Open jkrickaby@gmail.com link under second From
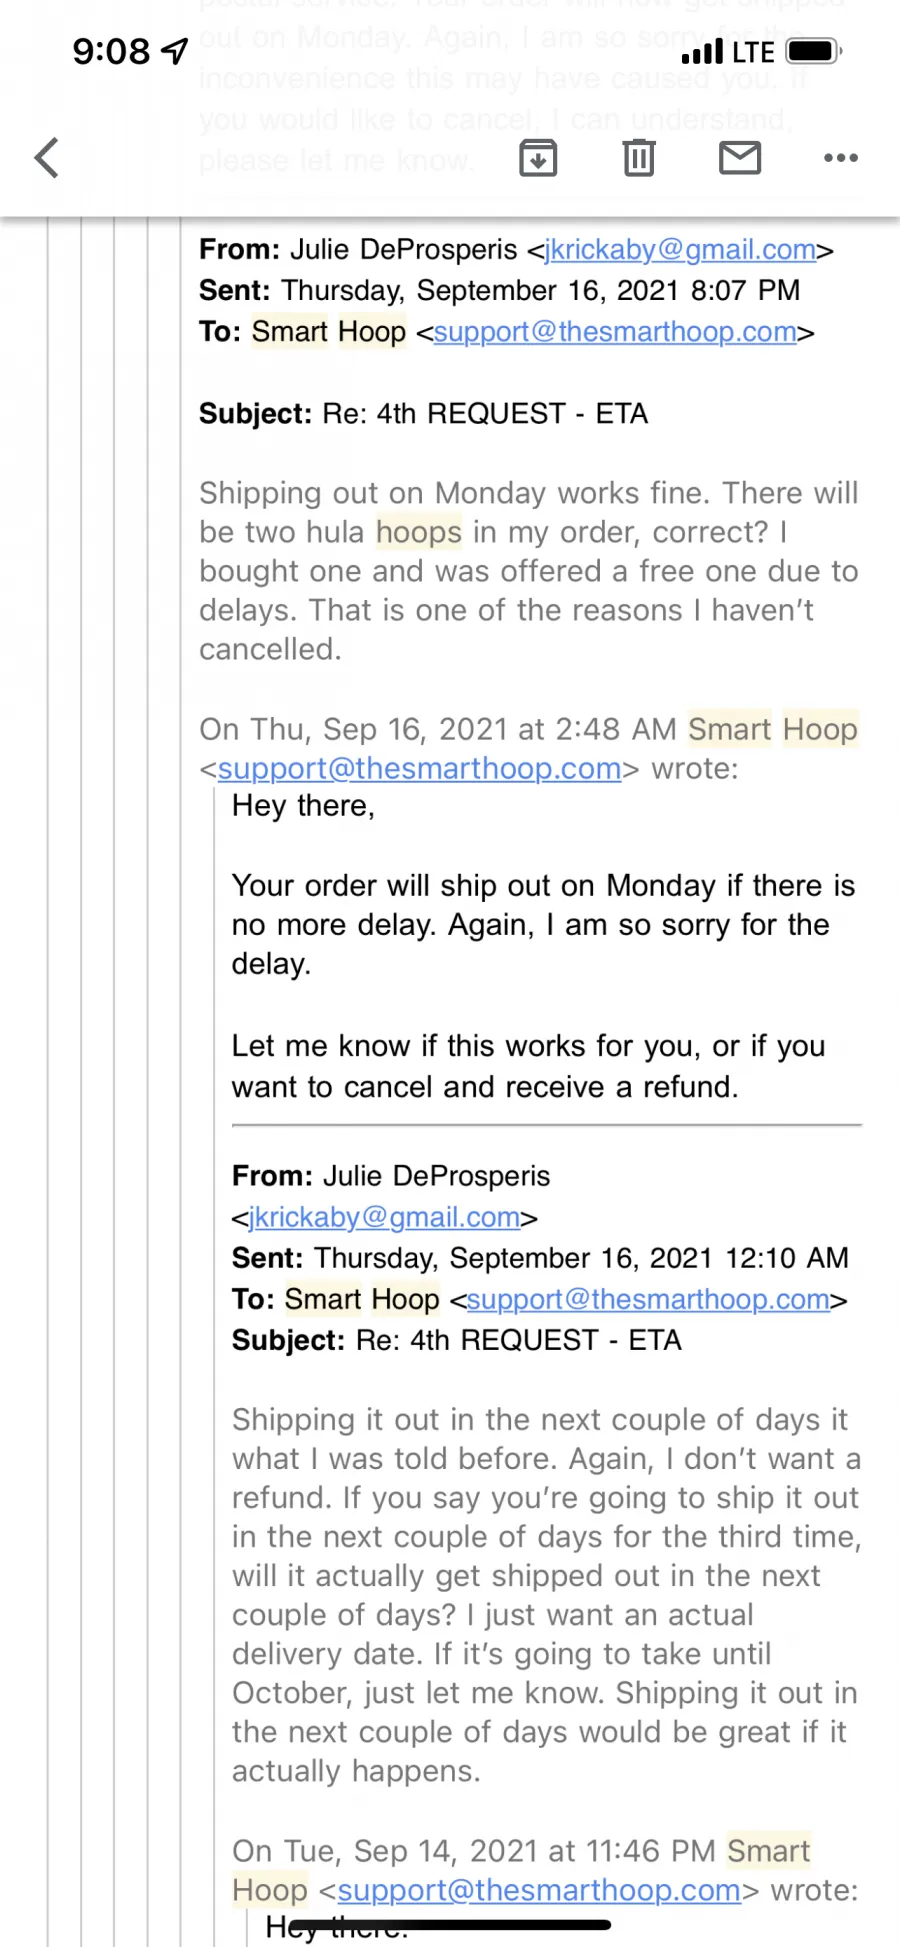This screenshot has width=900, height=1947. (384, 1217)
